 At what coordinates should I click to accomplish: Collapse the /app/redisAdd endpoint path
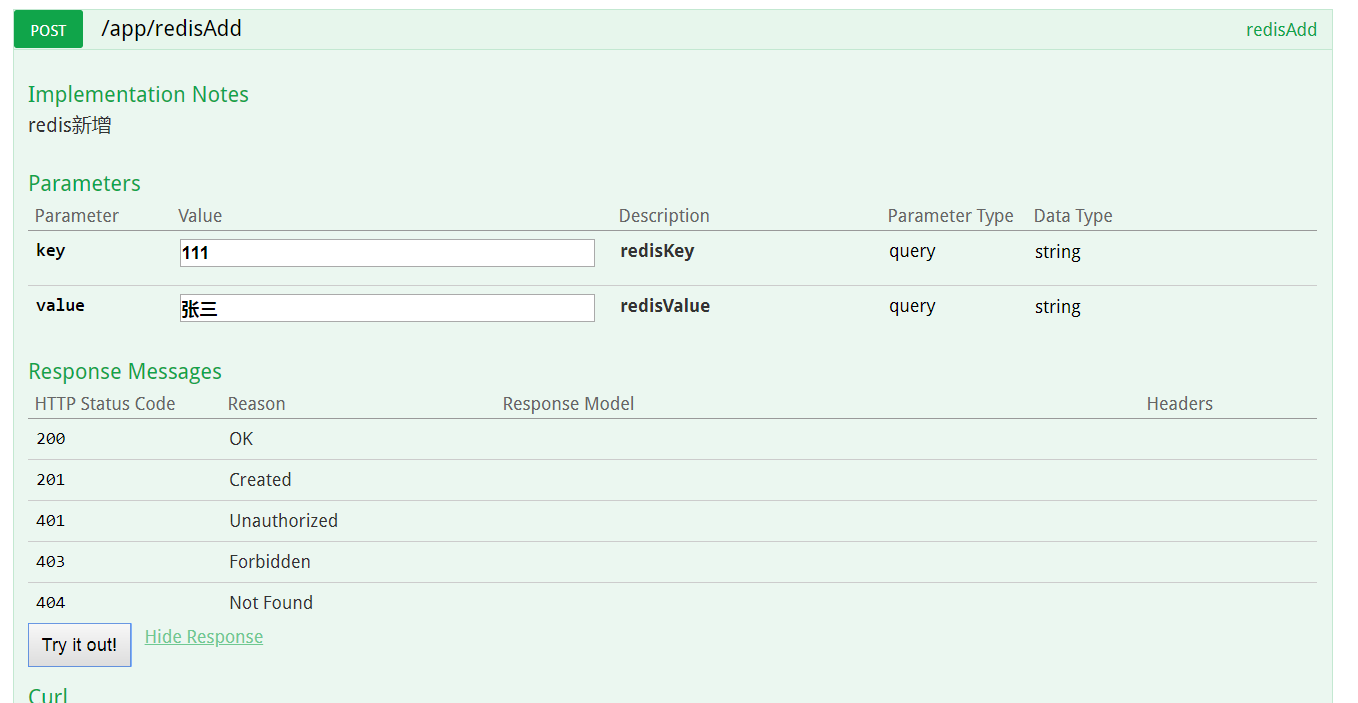171,29
